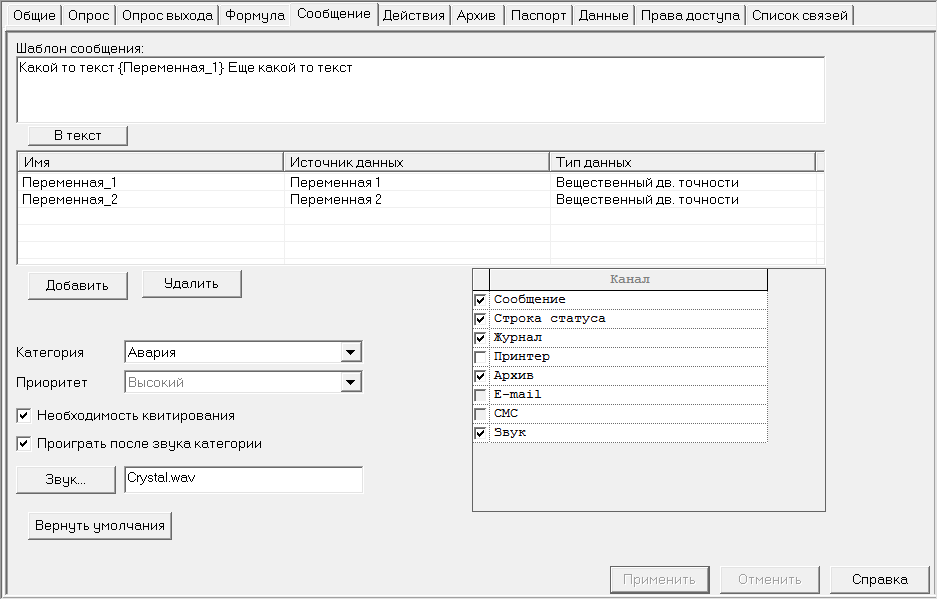The height and width of the screenshot is (600, 938).
Task: Uncheck the Архив channel checkbox
Action: pyautogui.click(x=480, y=376)
